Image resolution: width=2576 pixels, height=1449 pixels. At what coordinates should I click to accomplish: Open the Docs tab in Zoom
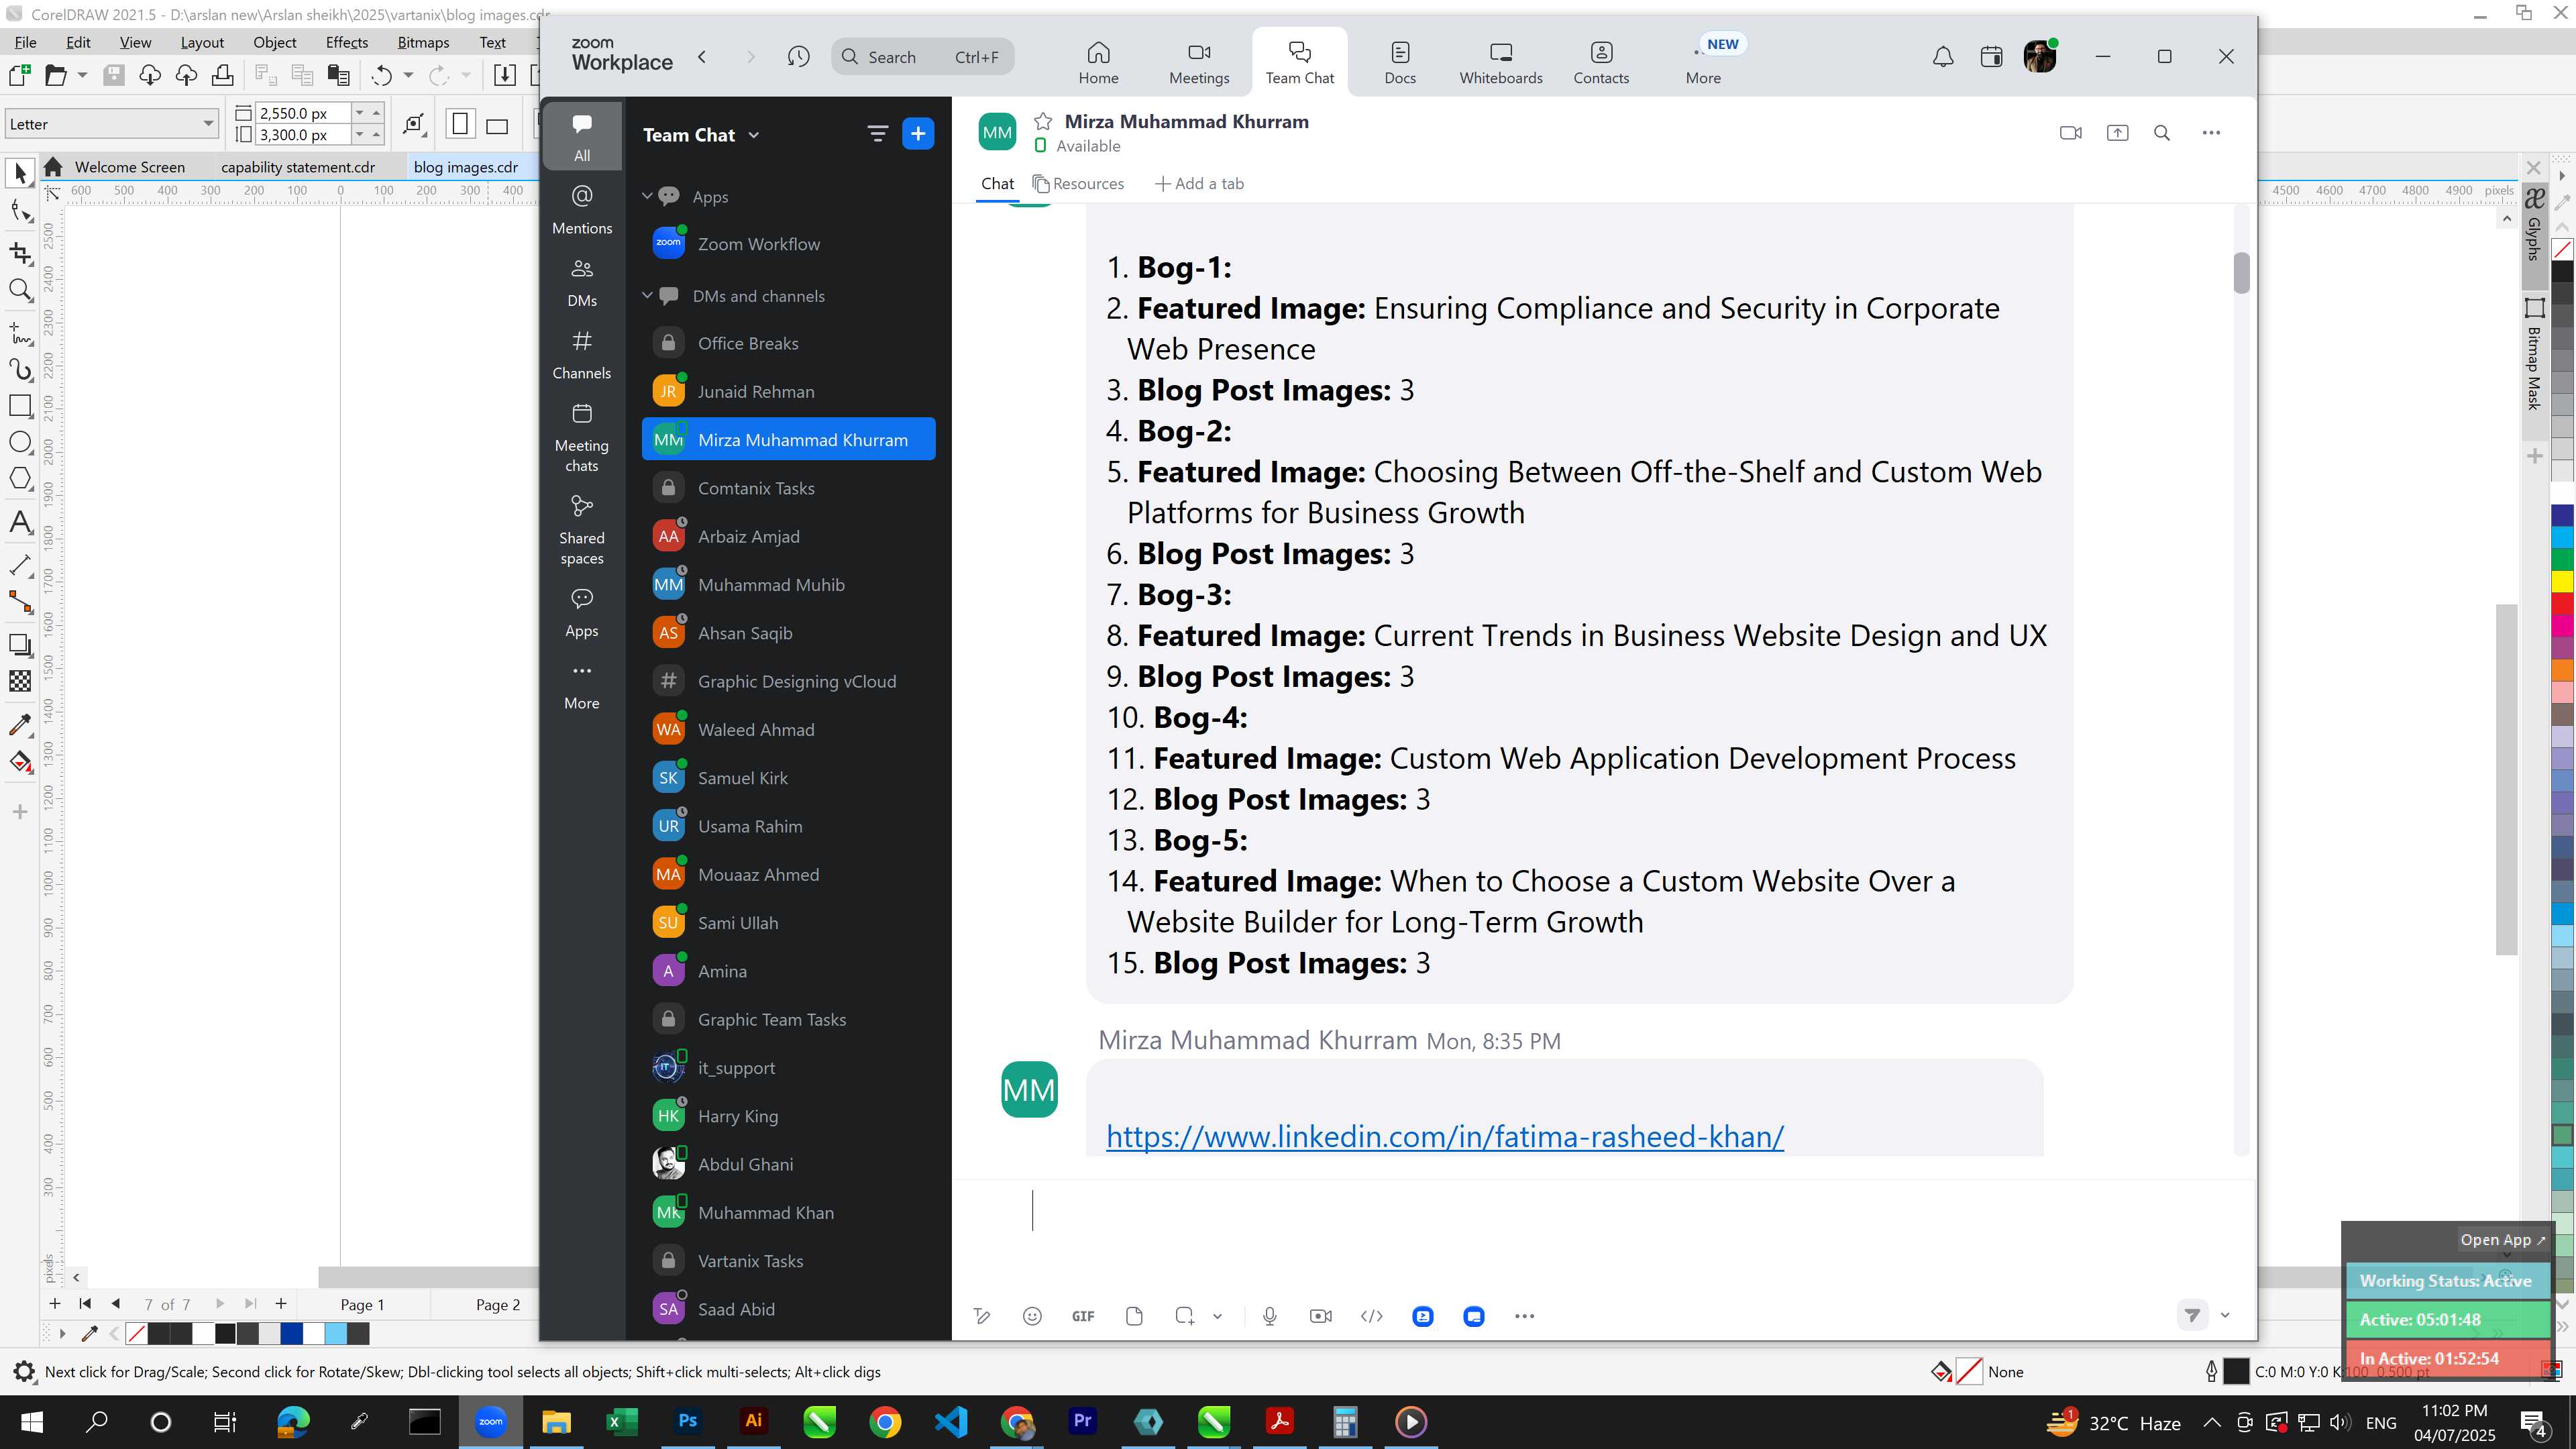(x=1400, y=63)
